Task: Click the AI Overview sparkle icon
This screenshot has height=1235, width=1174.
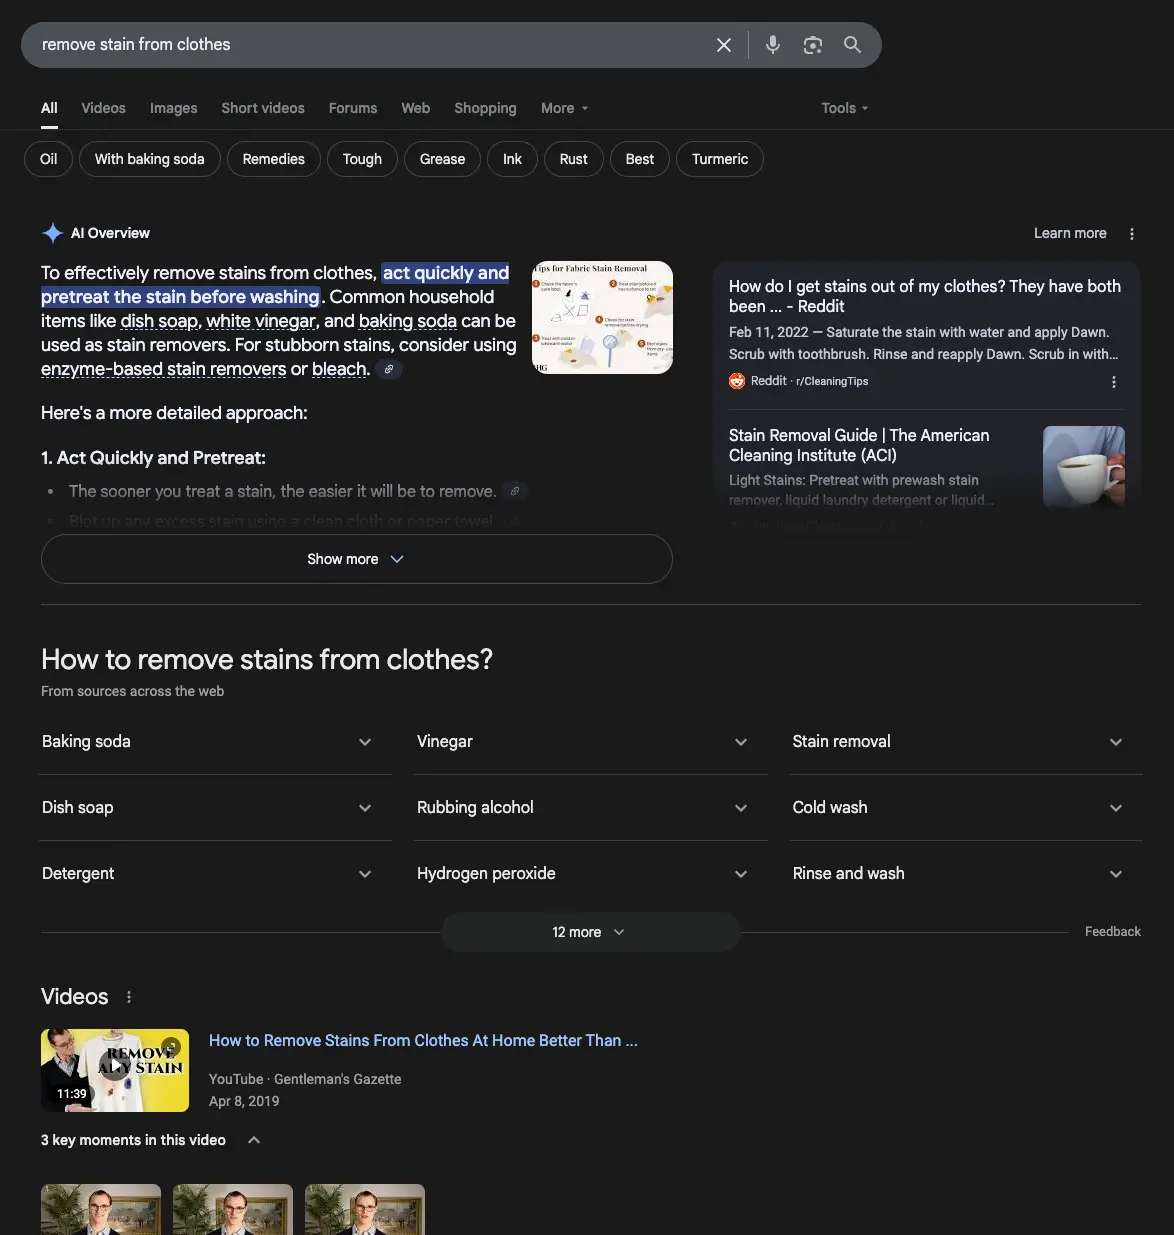Action: tap(53, 233)
